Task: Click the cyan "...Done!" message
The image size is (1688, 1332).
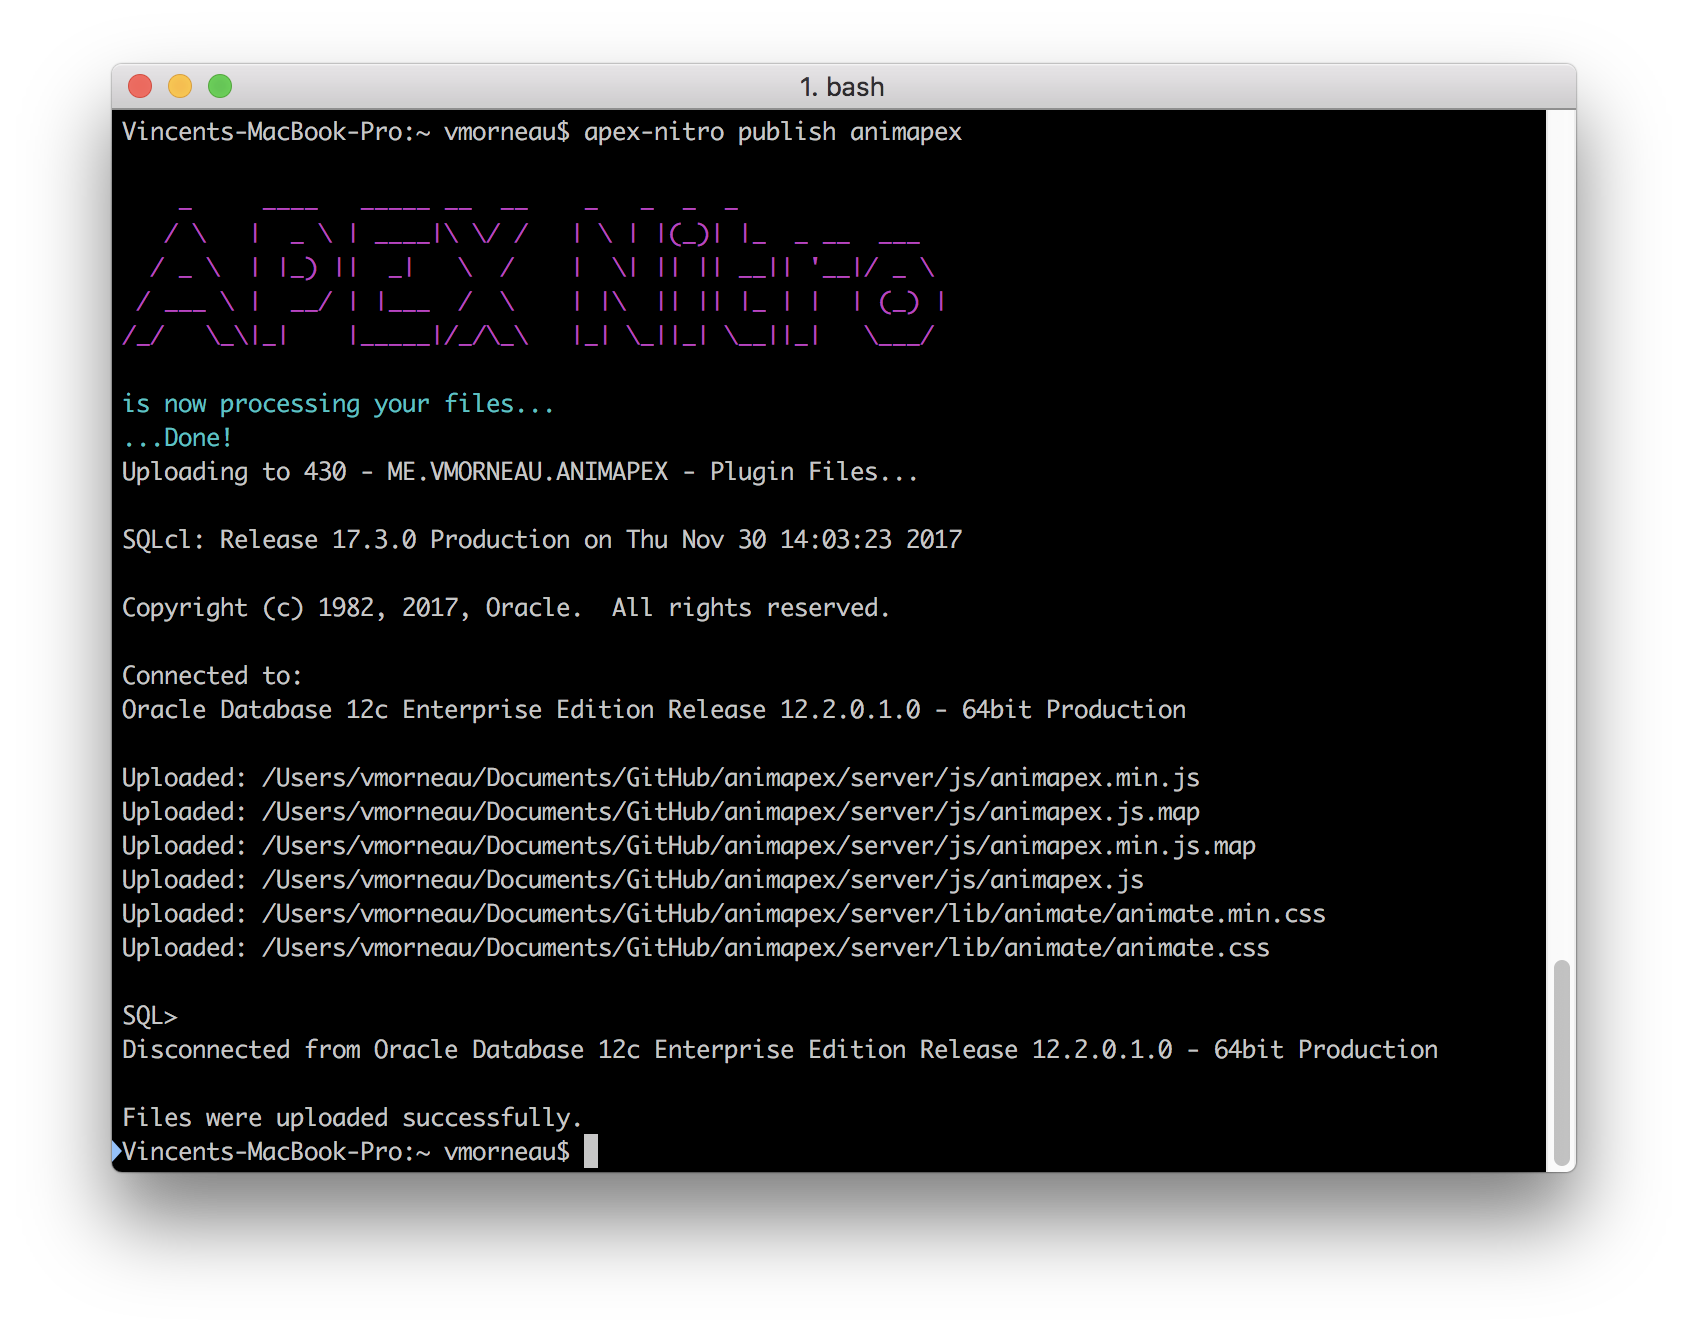Action: pos(177,438)
